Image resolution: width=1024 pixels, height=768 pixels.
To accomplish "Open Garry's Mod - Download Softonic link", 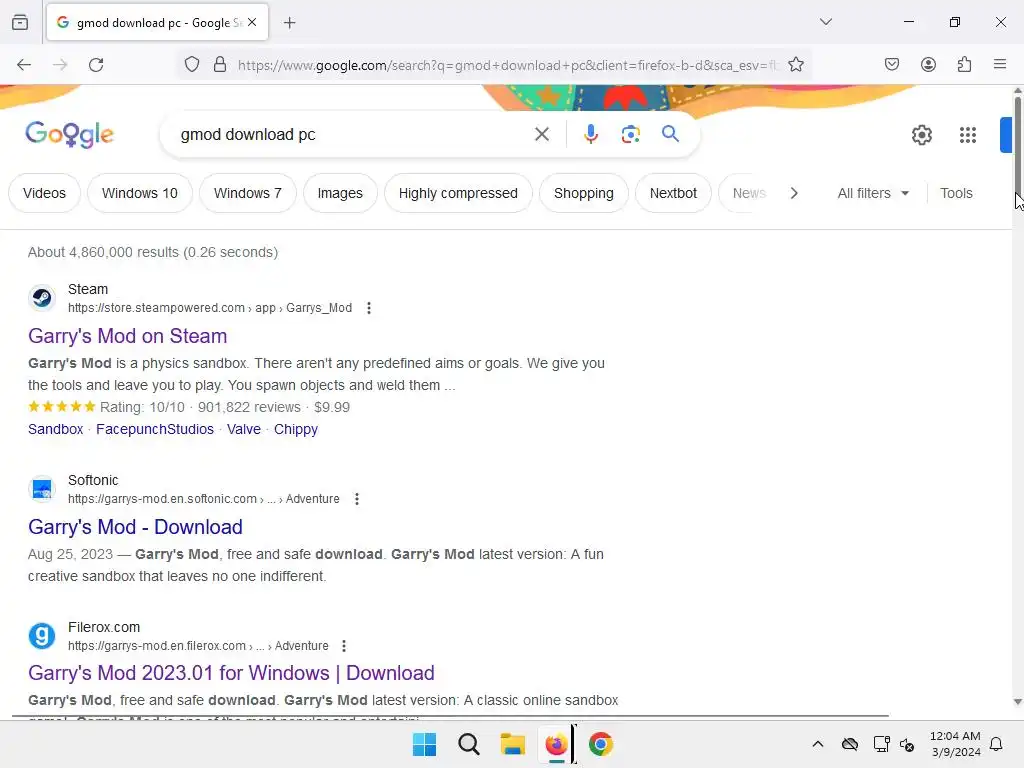I will pos(135,527).
